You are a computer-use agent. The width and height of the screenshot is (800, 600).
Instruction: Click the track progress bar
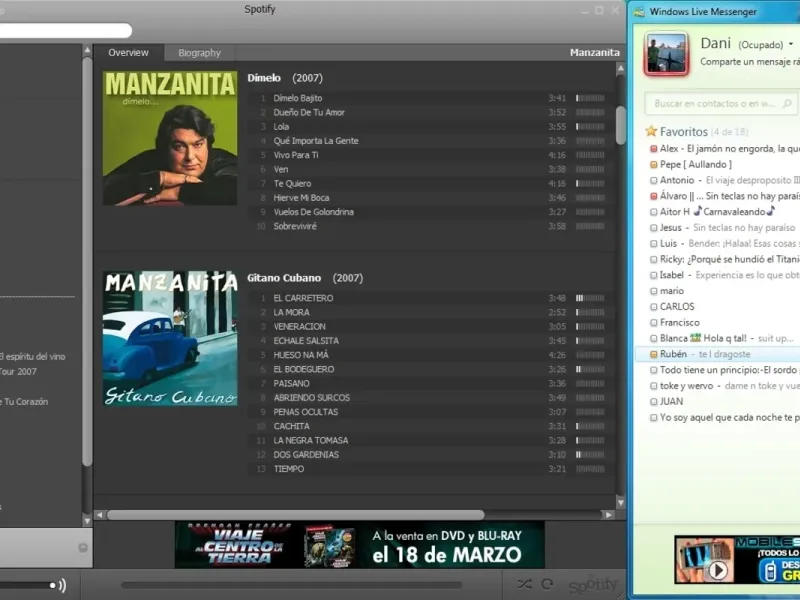coord(291,585)
